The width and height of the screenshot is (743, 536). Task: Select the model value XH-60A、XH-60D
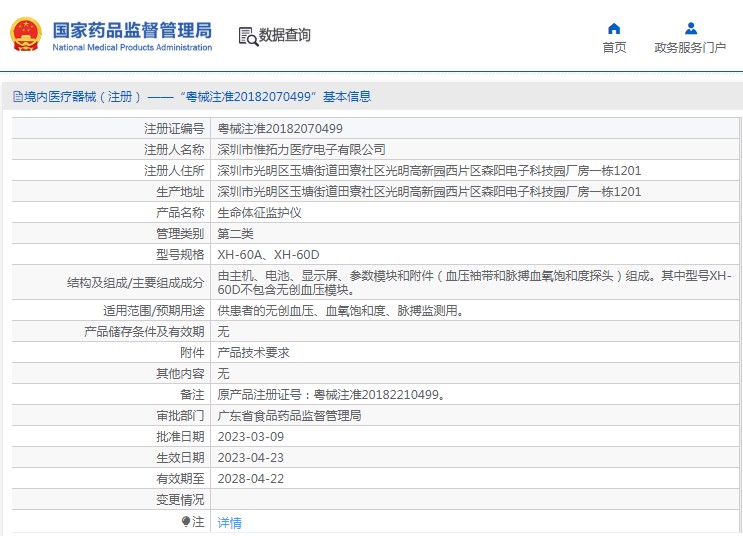click(268, 254)
